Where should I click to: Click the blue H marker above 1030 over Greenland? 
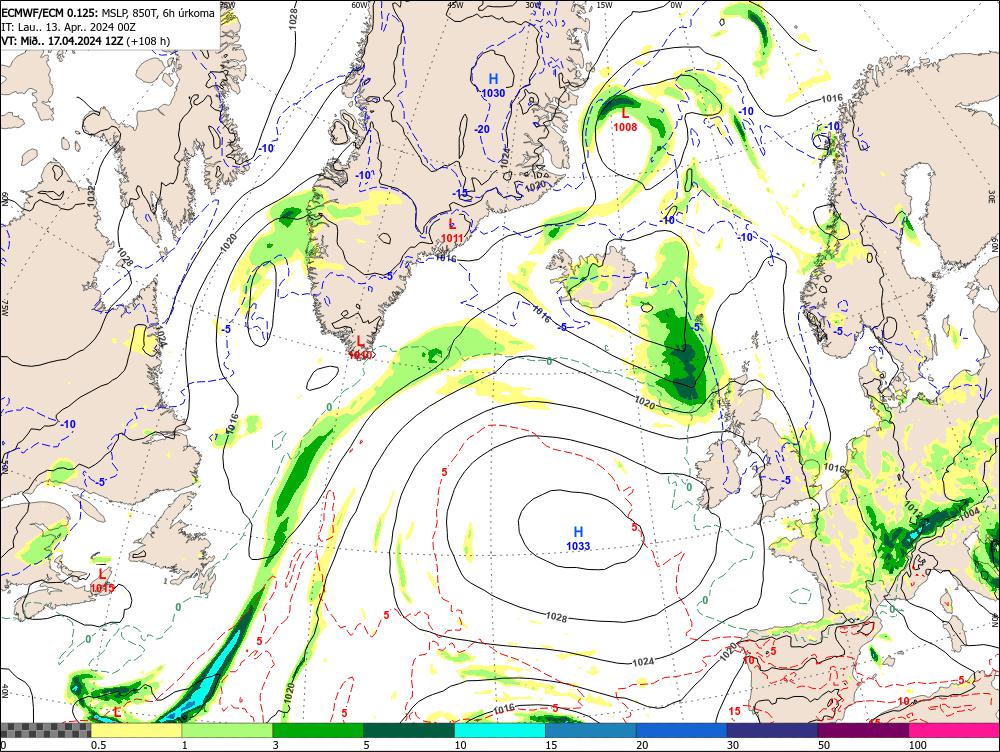coord(494,79)
